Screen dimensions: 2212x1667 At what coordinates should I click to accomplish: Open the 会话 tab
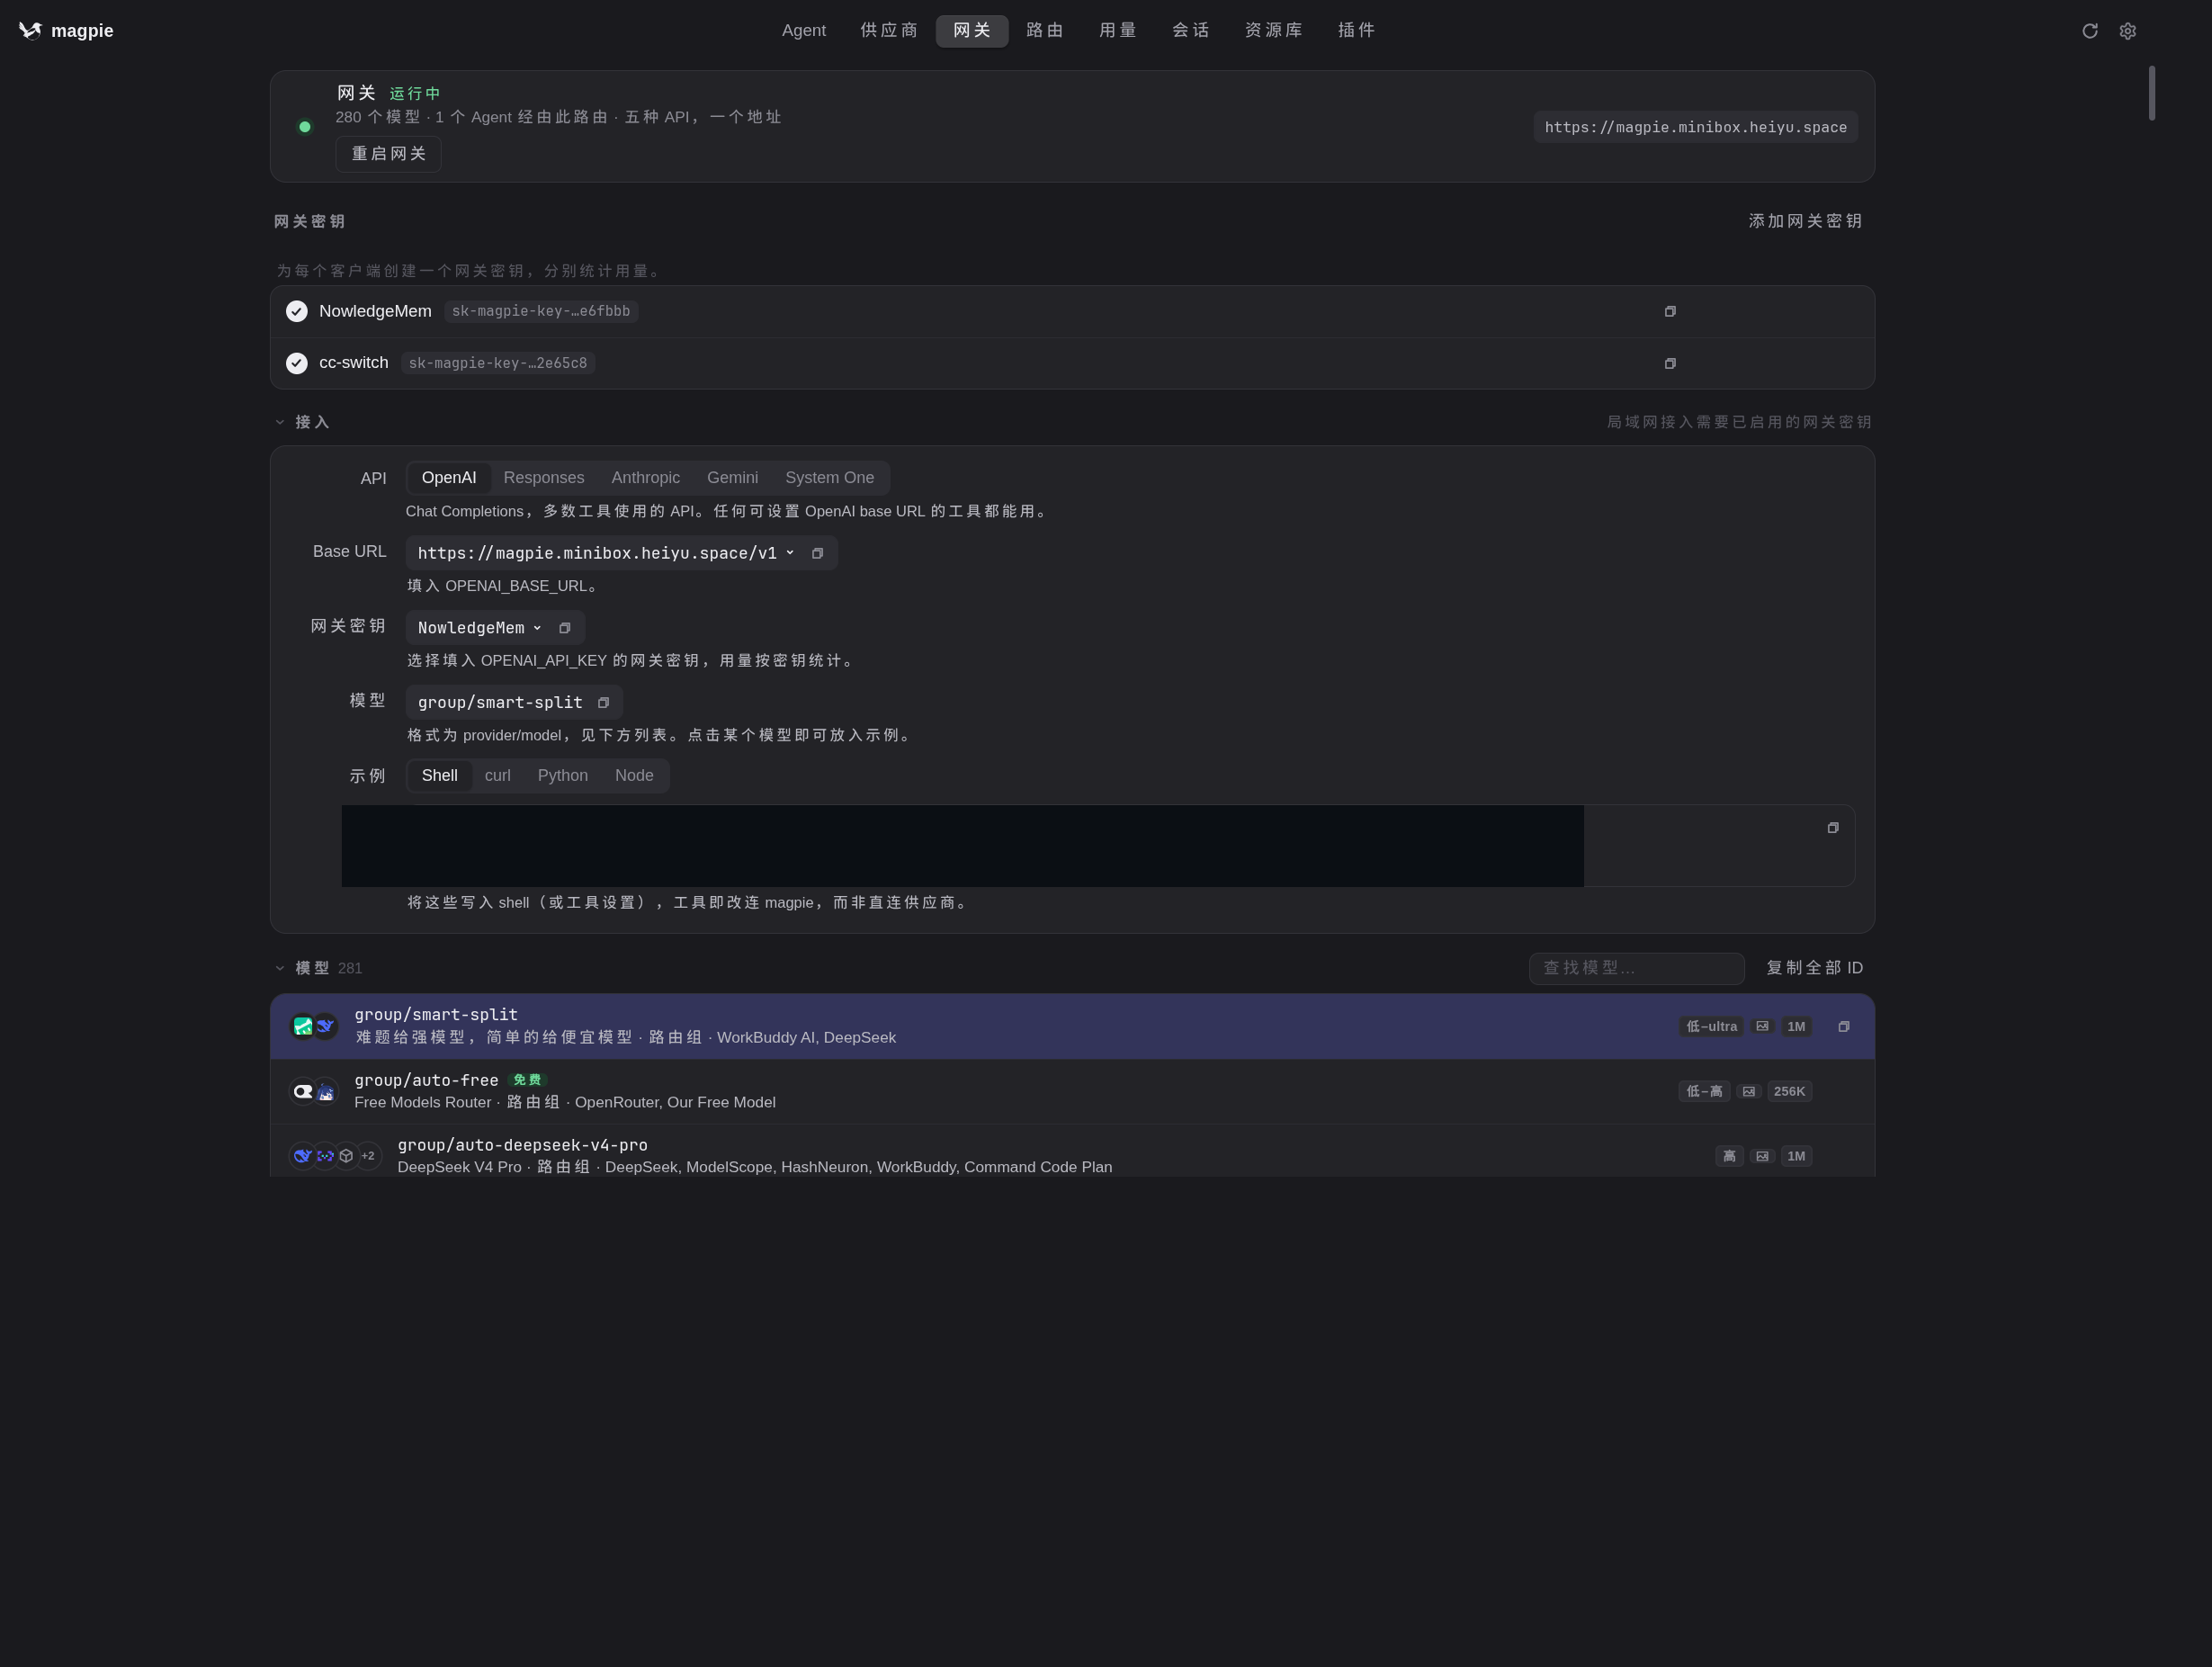[x=1191, y=31]
